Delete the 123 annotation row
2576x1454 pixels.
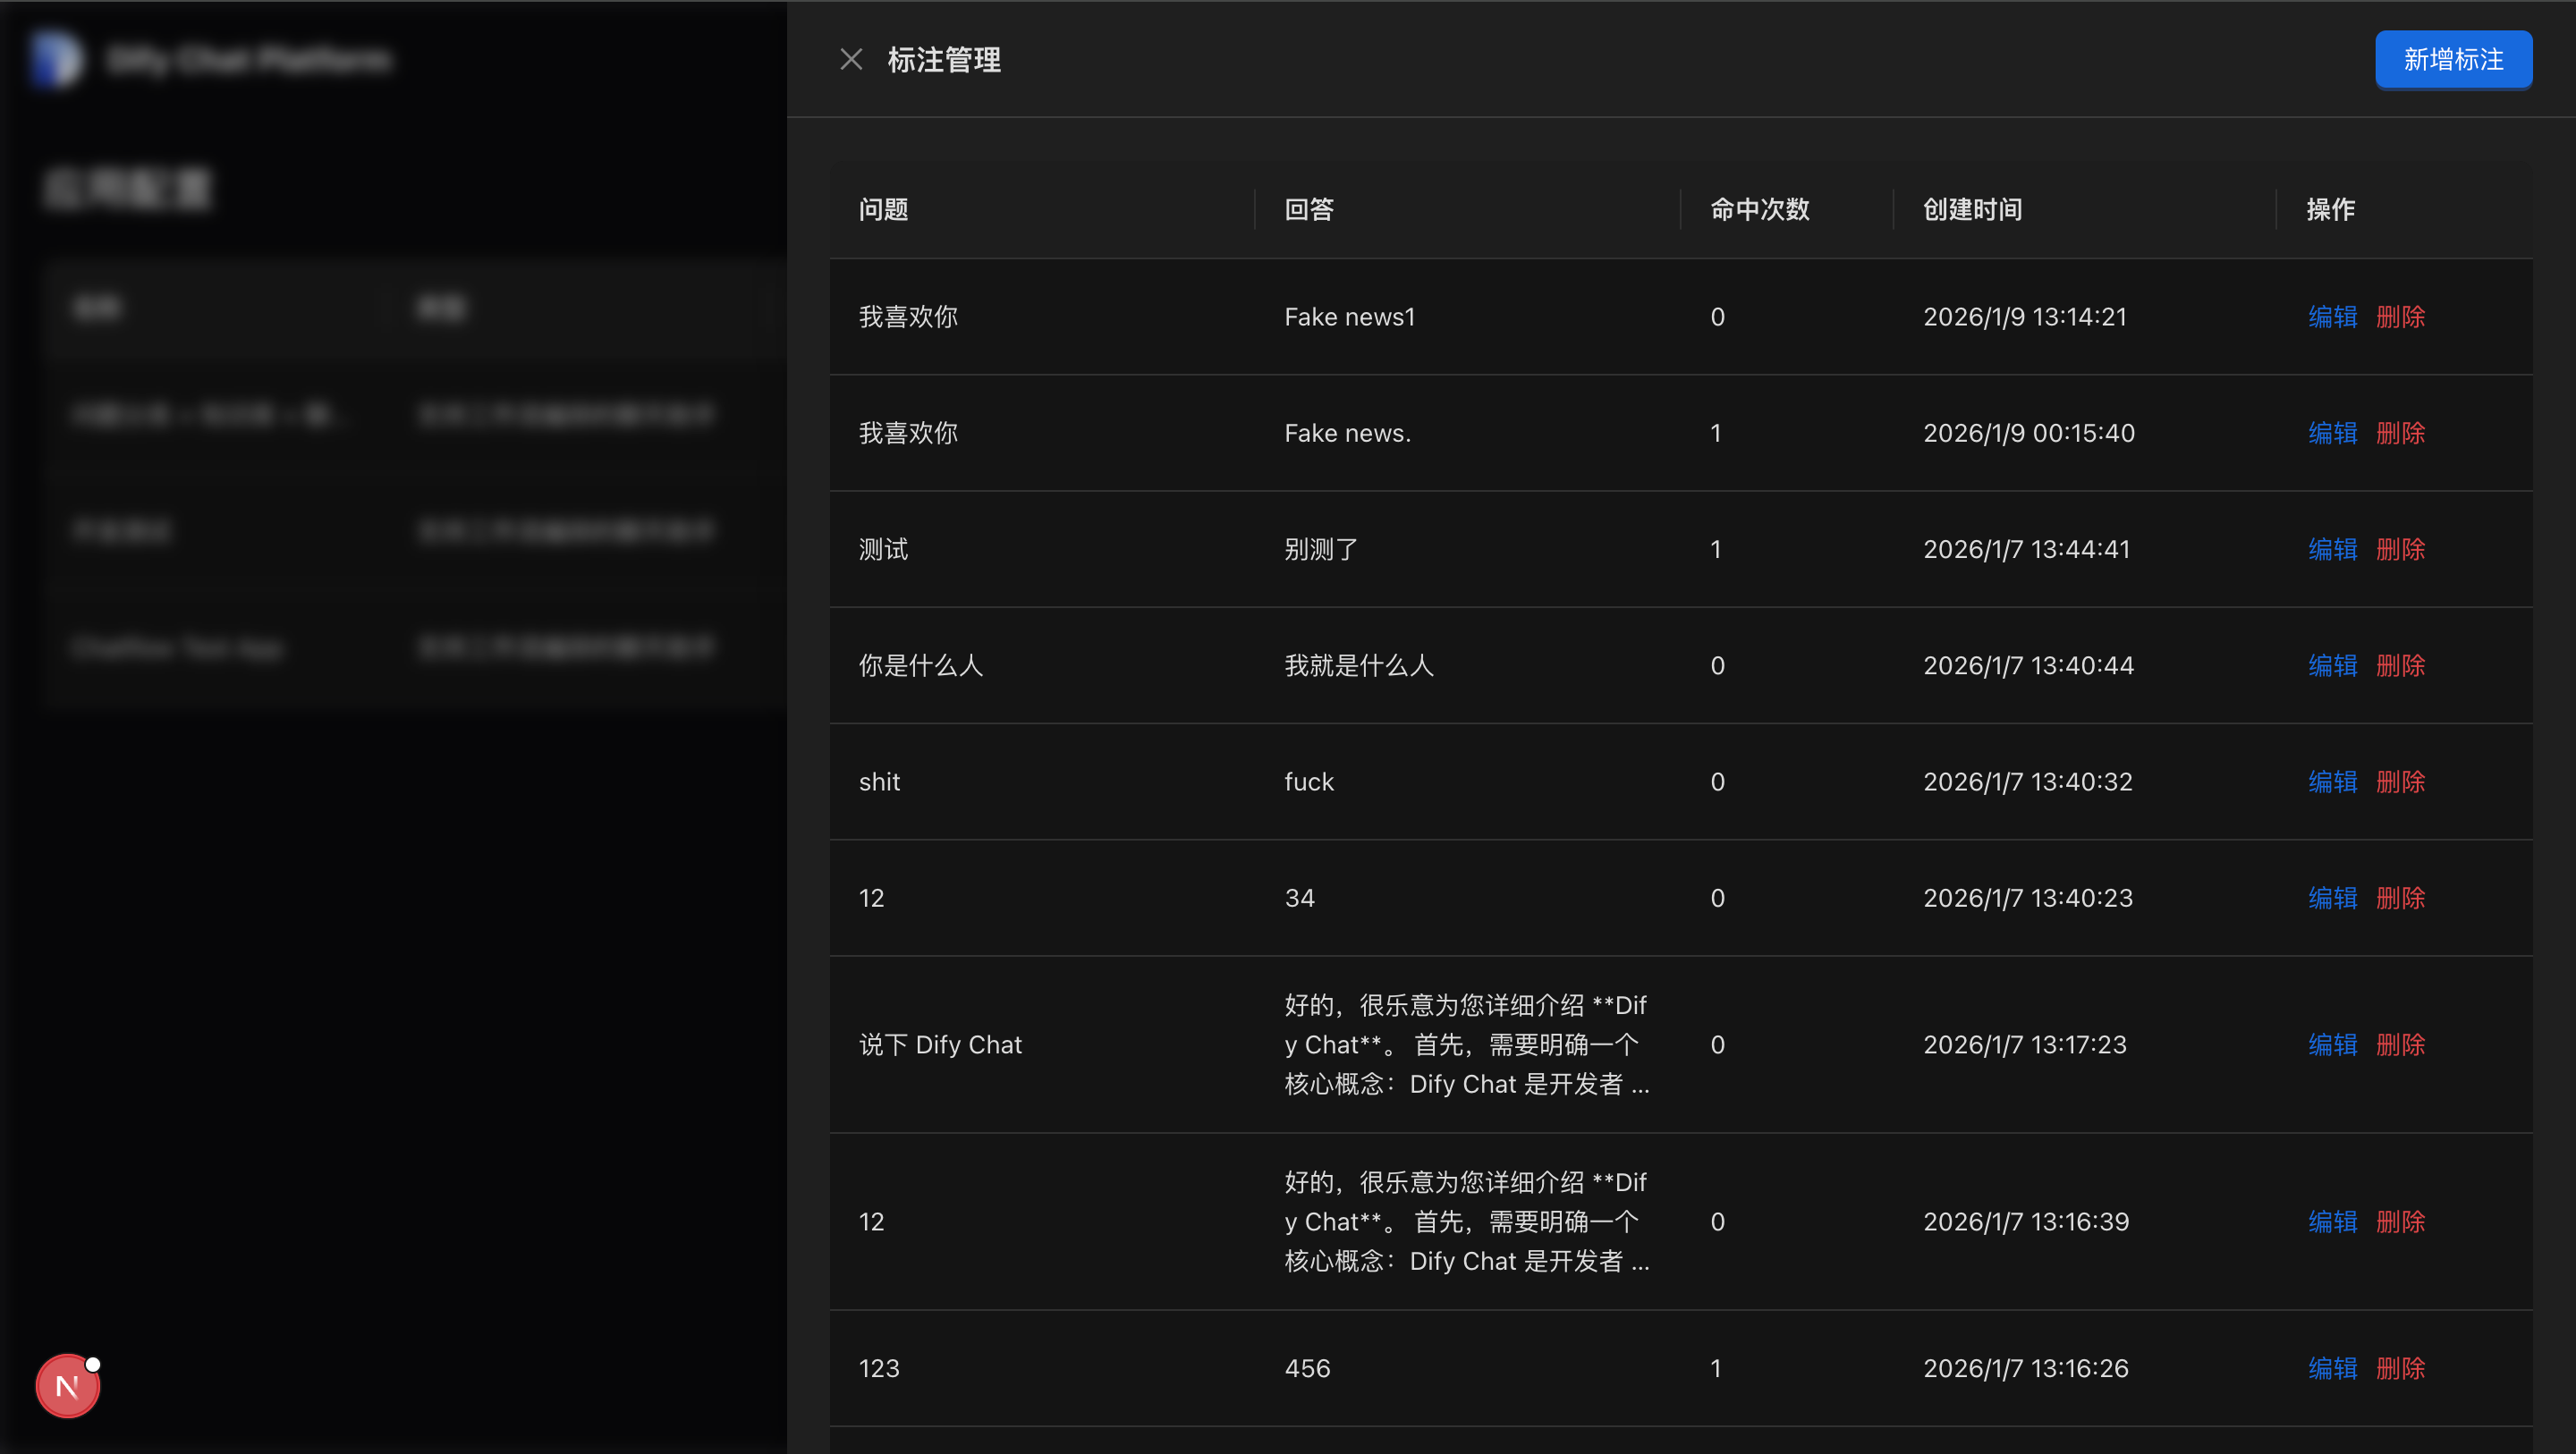pyautogui.click(x=2400, y=1368)
